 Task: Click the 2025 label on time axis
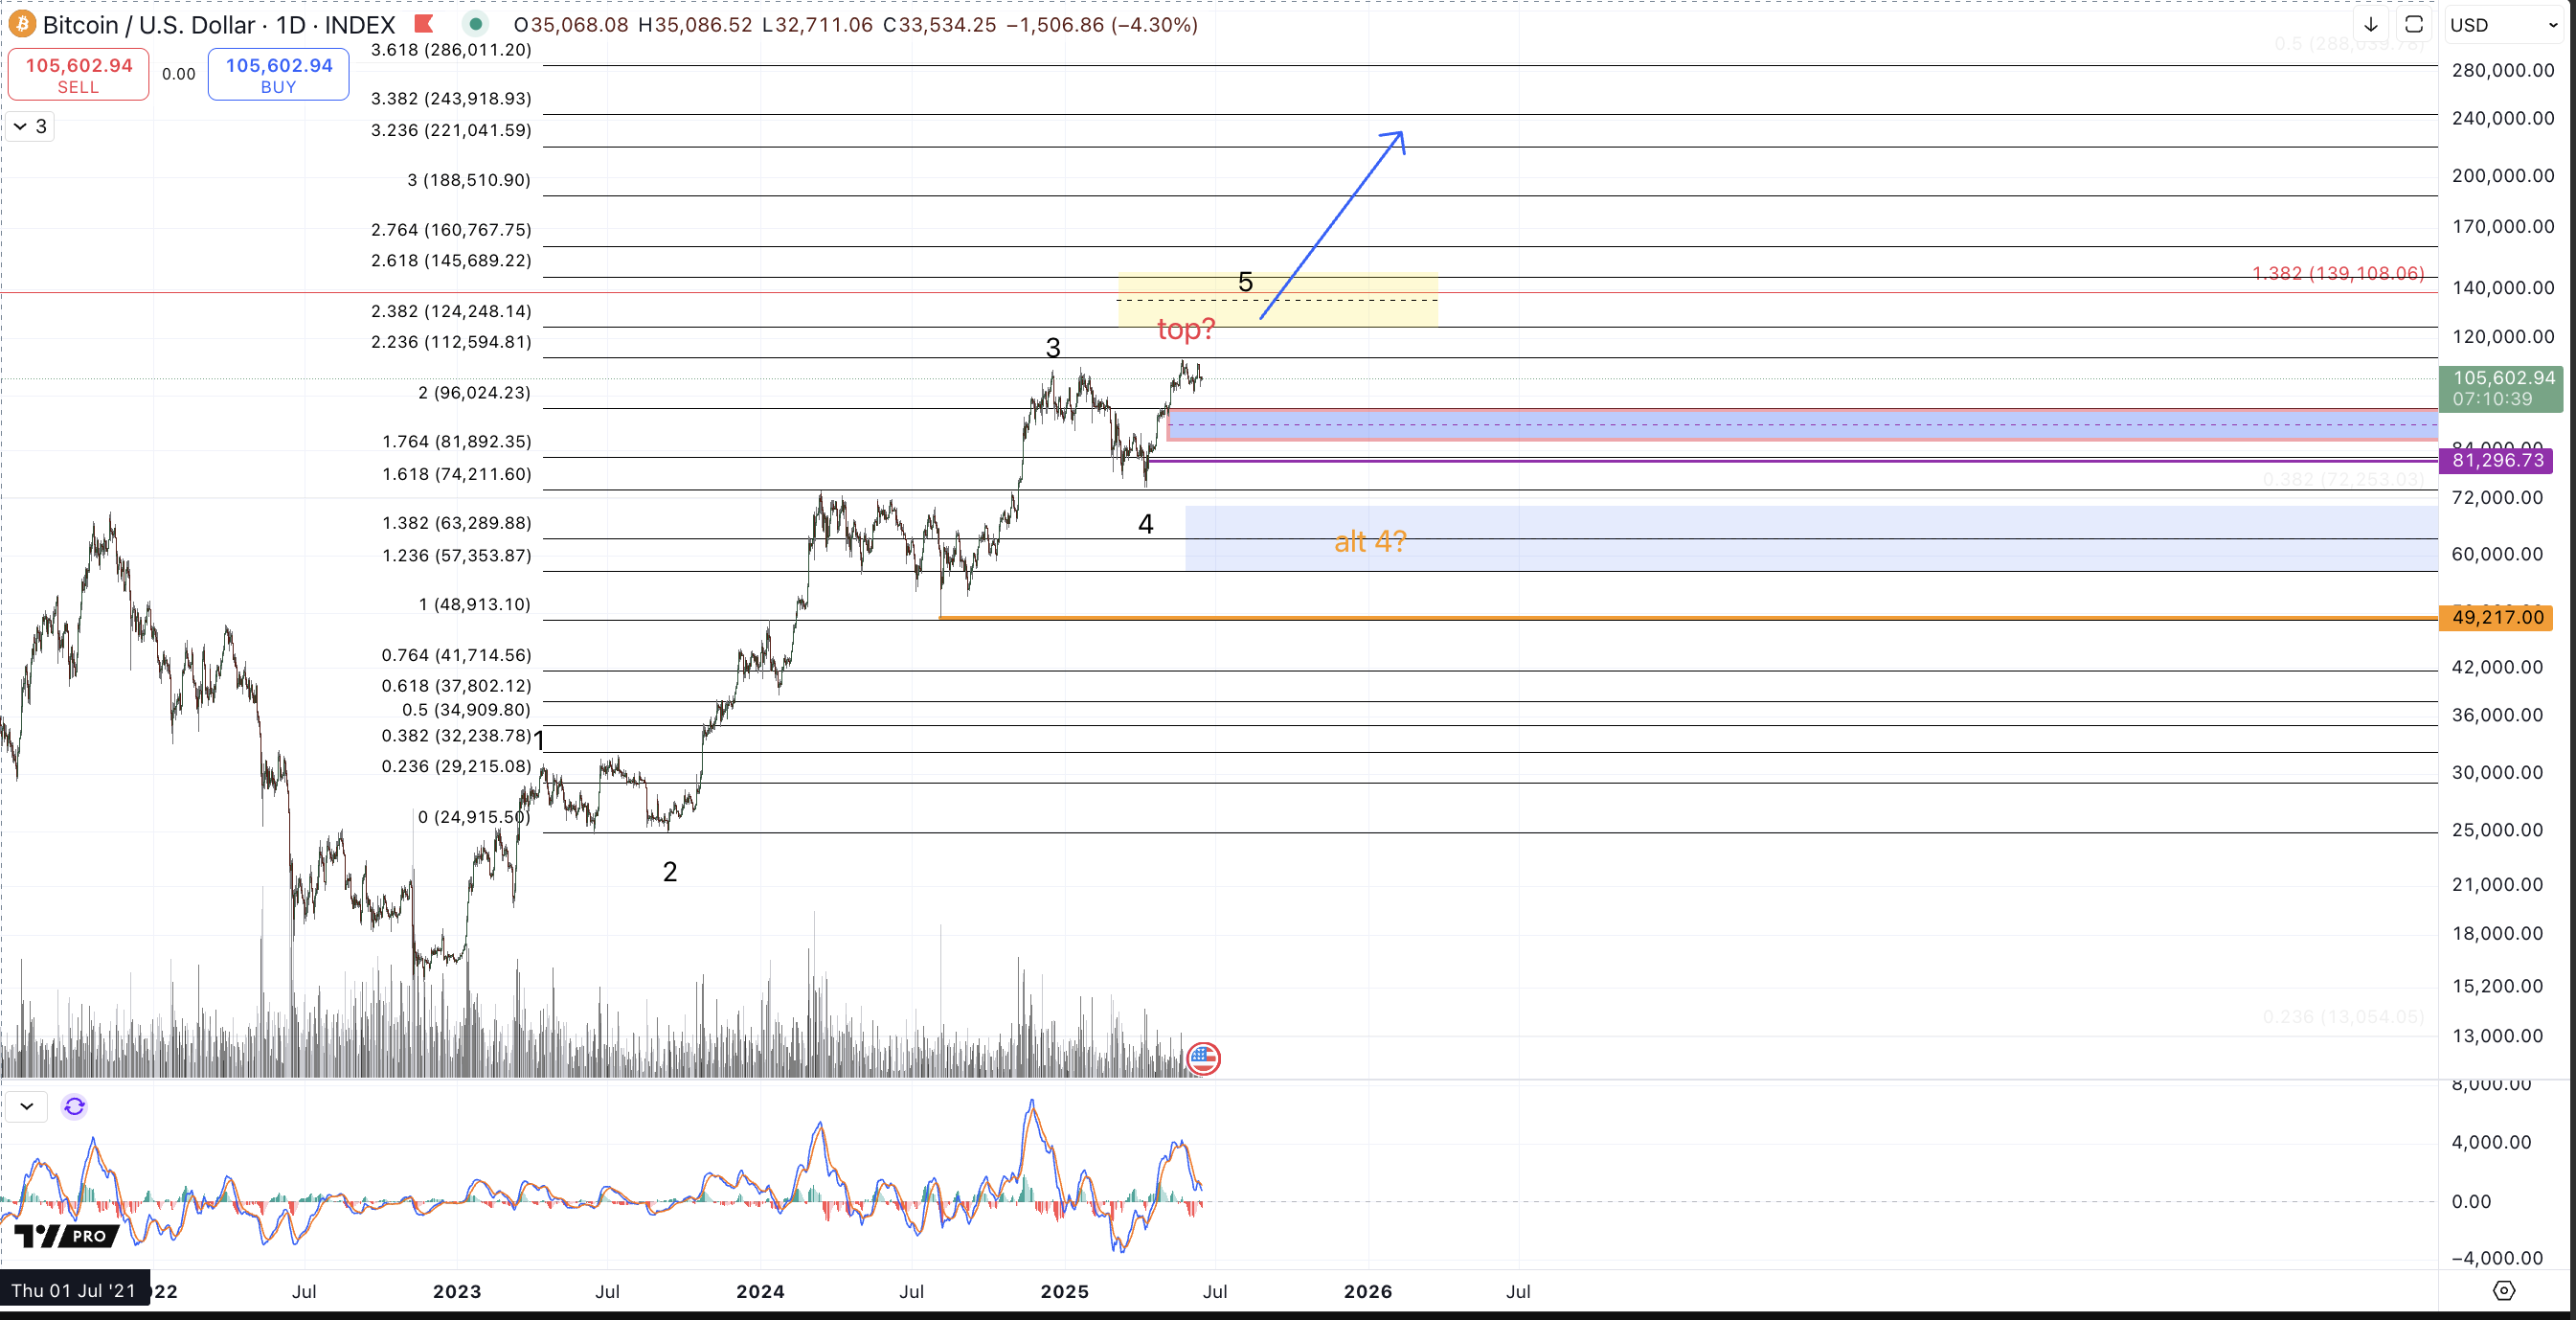pos(1064,1291)
